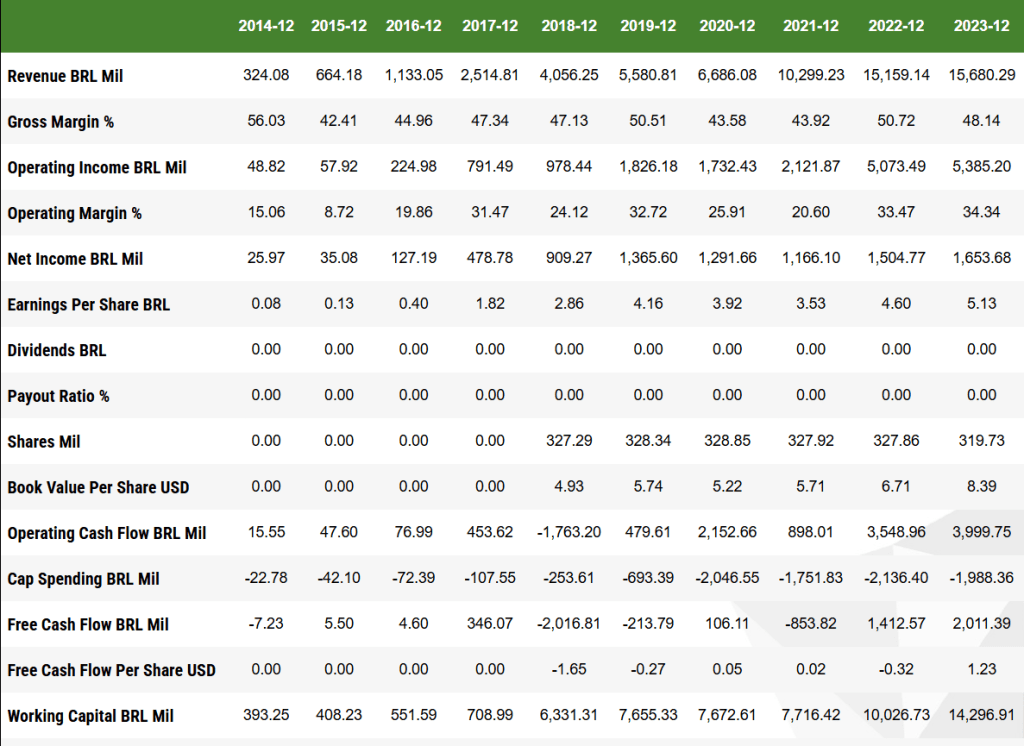Select the Payout Ratio % row label
The image size is (1024, 746).
click(x=58, y=396)
